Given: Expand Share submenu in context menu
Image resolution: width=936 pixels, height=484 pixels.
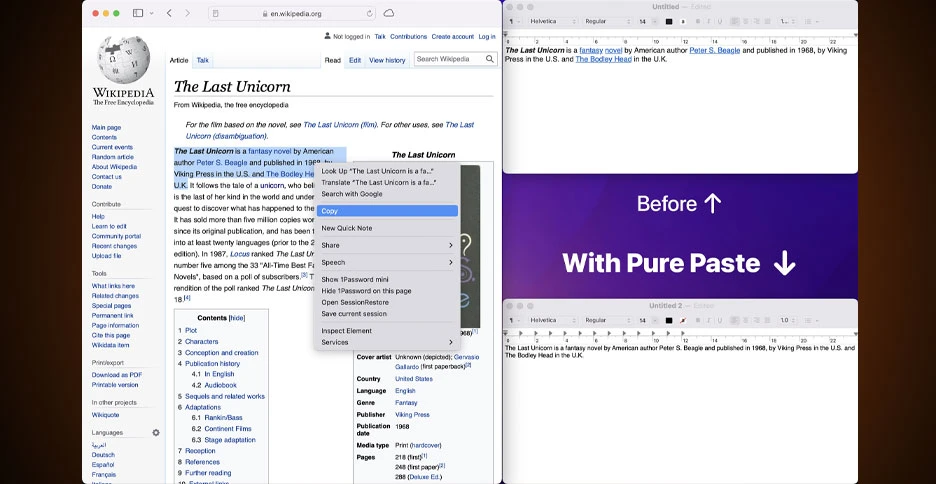Looking at the screenshot, I should pyautogui.click(x=387, y=245).
